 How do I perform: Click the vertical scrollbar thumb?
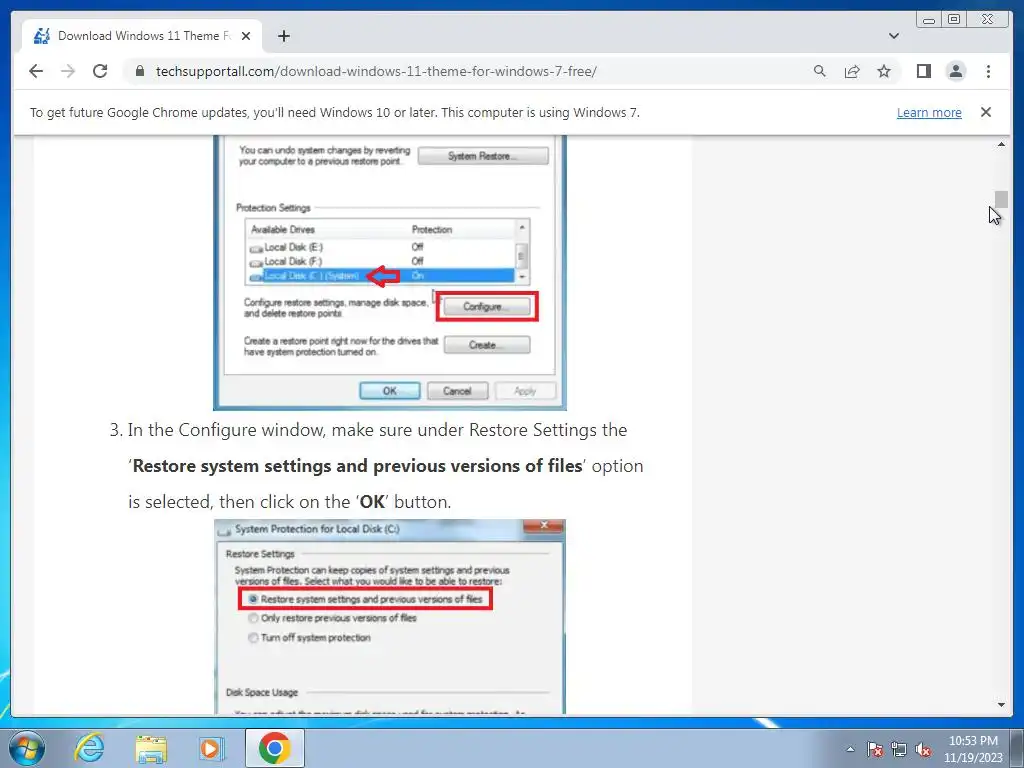1001,199
